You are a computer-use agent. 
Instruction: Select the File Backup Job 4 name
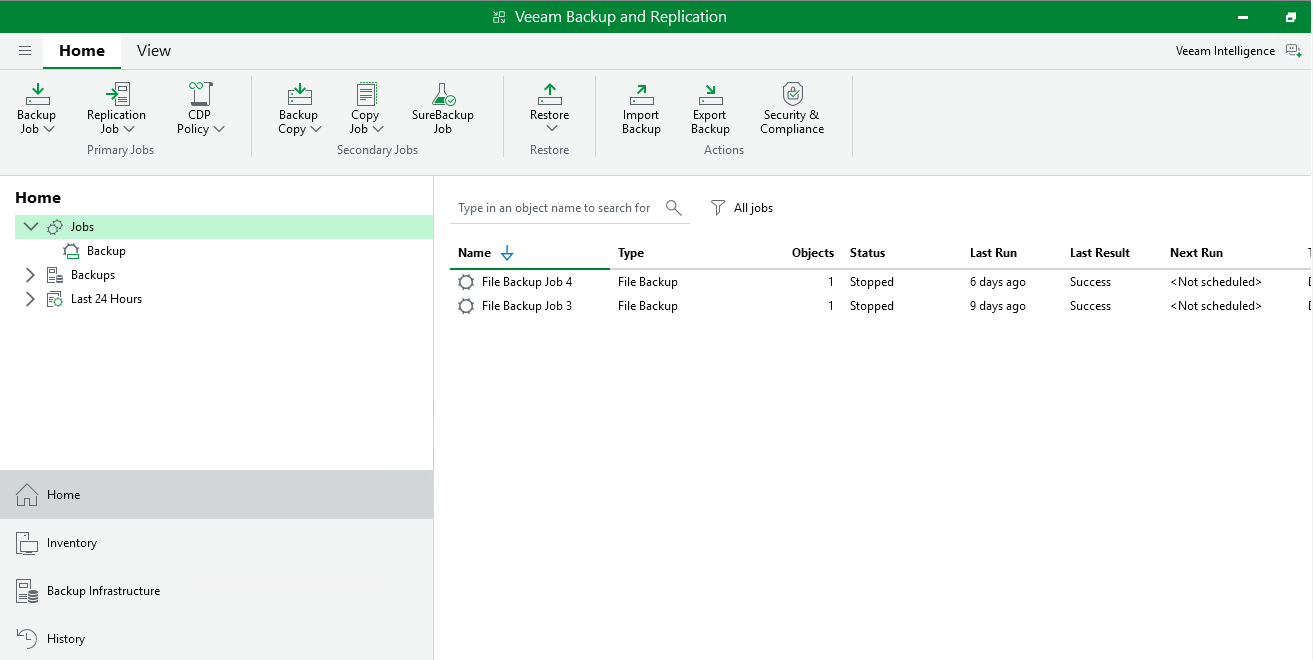[x=527, y=282]
